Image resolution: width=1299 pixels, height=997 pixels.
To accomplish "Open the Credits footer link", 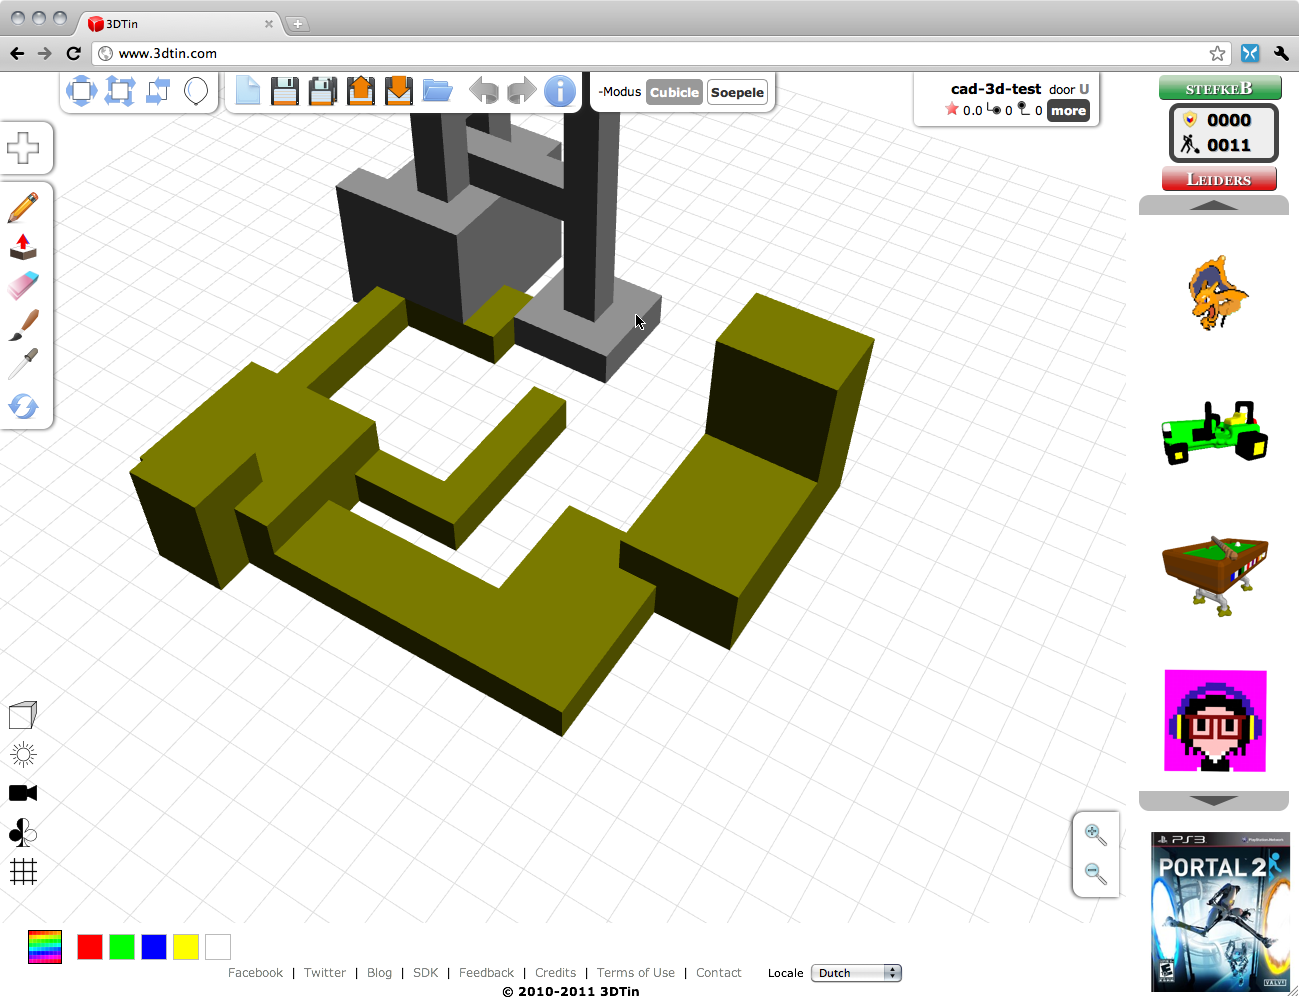I will [555, 973].
